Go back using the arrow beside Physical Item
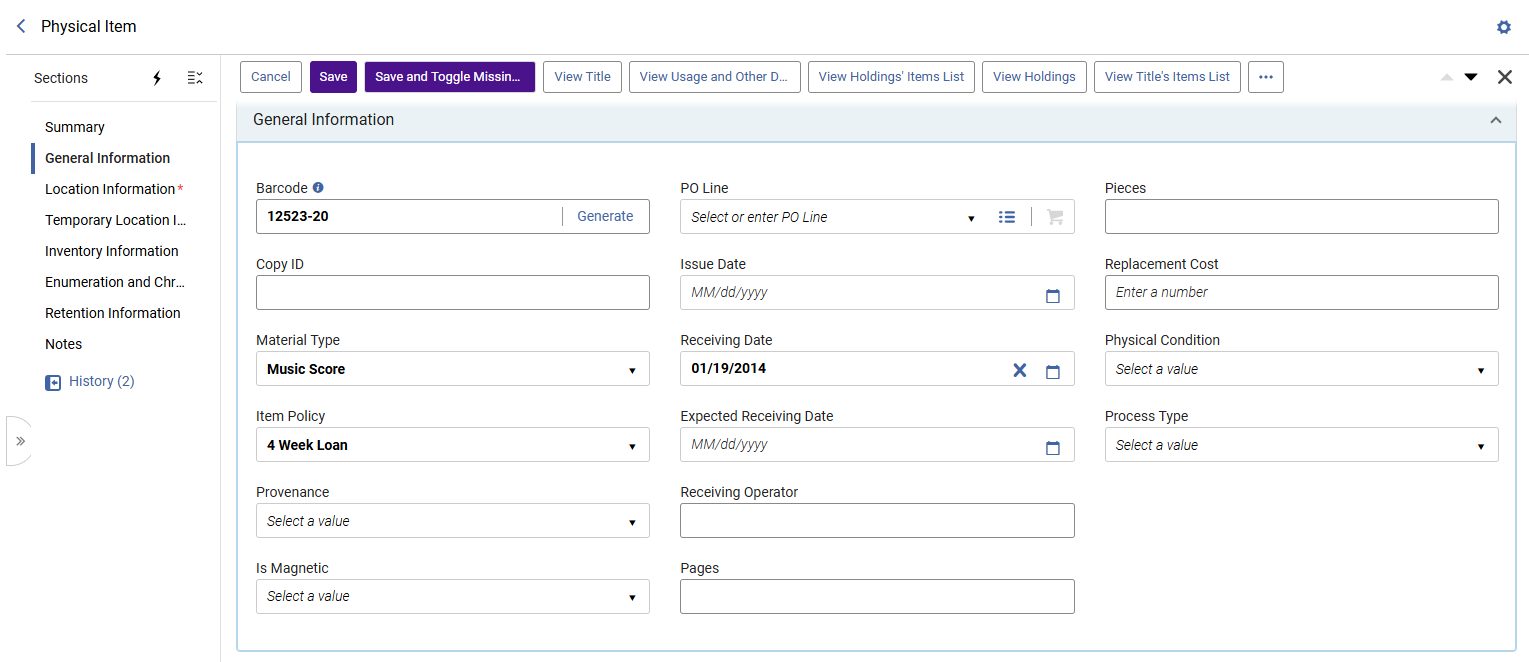 (x=21, y=27)
